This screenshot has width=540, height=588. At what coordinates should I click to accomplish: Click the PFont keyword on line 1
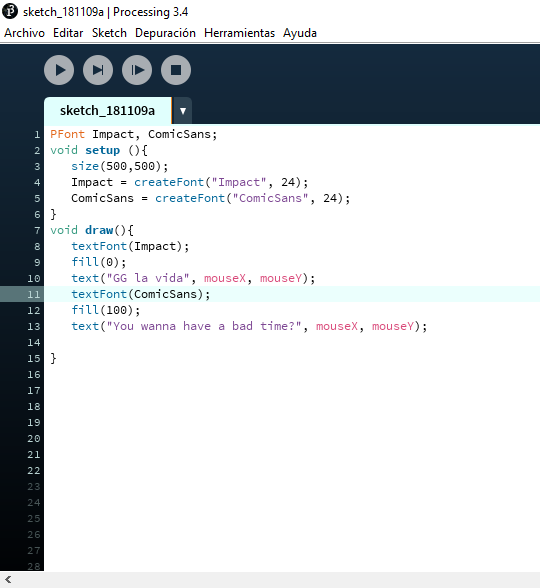(68, 134)
